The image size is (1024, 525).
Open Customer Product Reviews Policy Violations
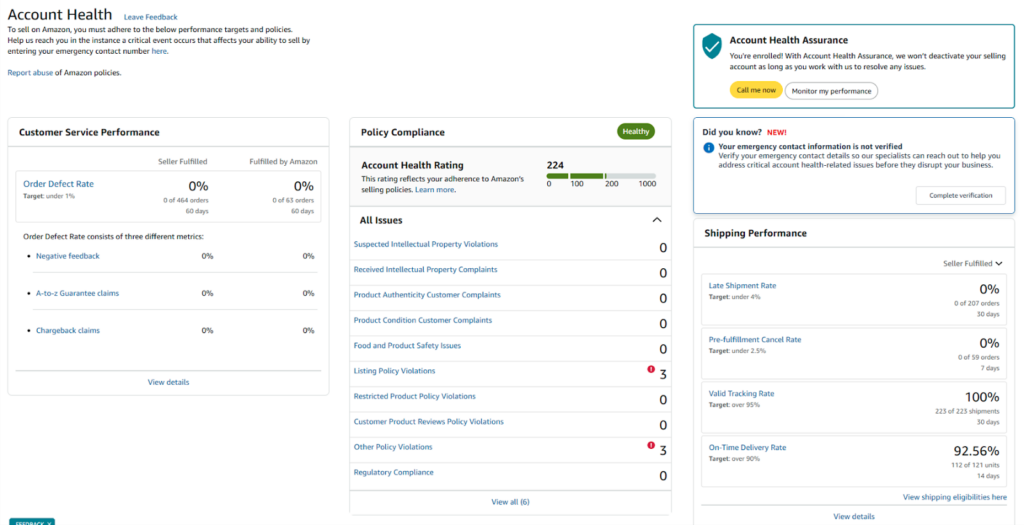tap(428, 421)
